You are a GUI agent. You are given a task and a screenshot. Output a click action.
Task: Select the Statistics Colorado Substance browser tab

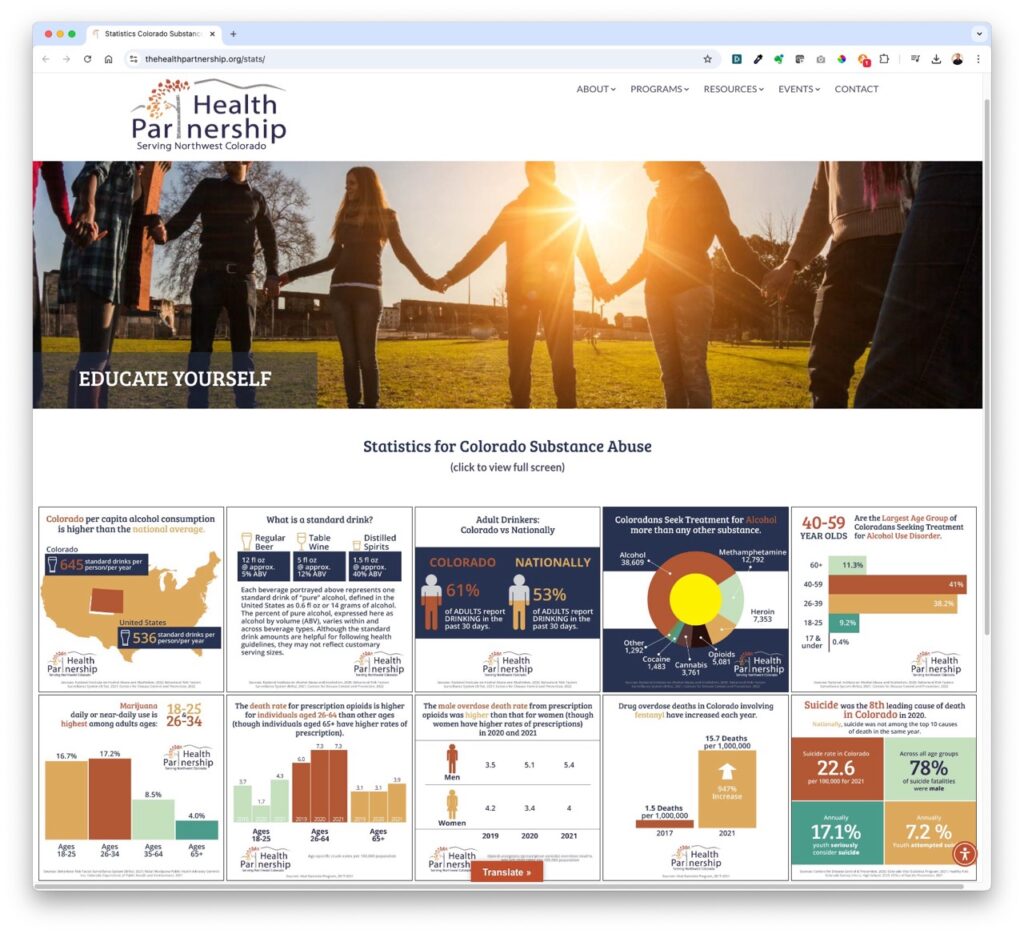coord(154,34)
